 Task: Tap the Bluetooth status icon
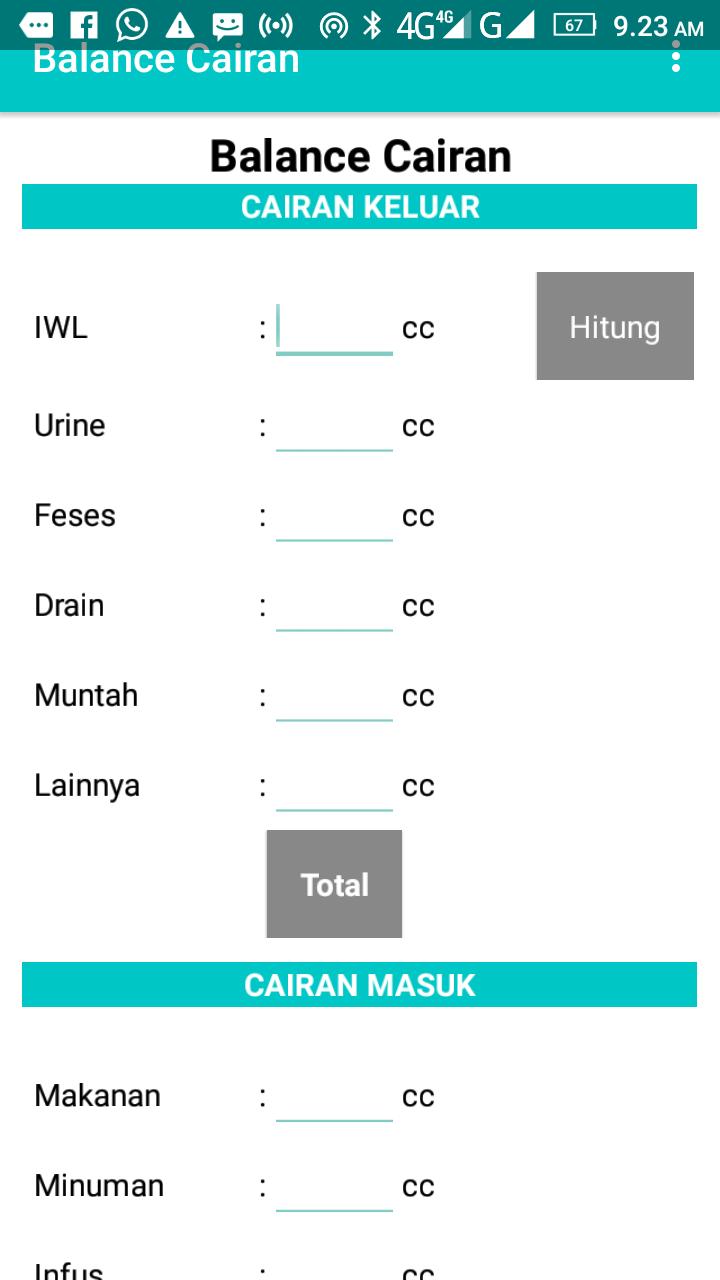pyautogui.click(x=372, y=25)
